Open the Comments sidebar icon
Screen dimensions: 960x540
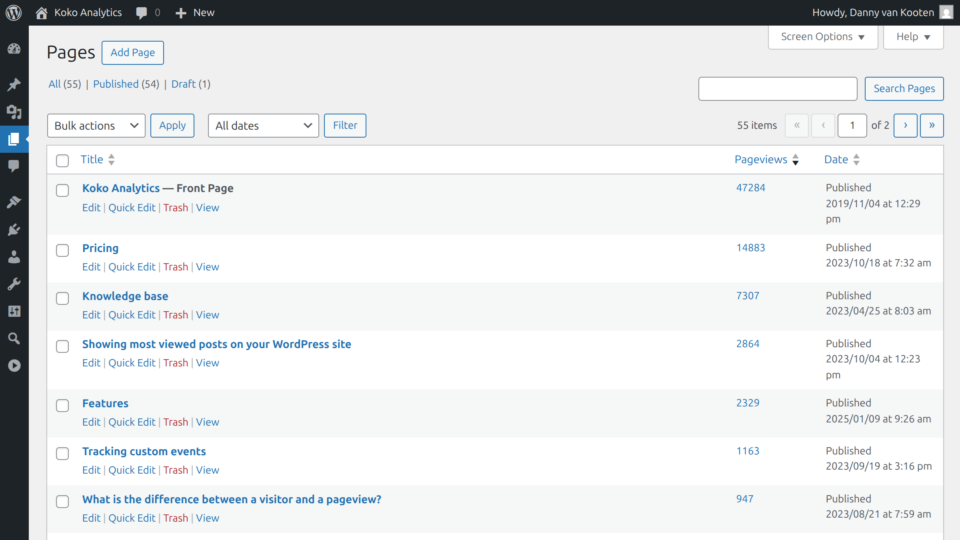13,166
